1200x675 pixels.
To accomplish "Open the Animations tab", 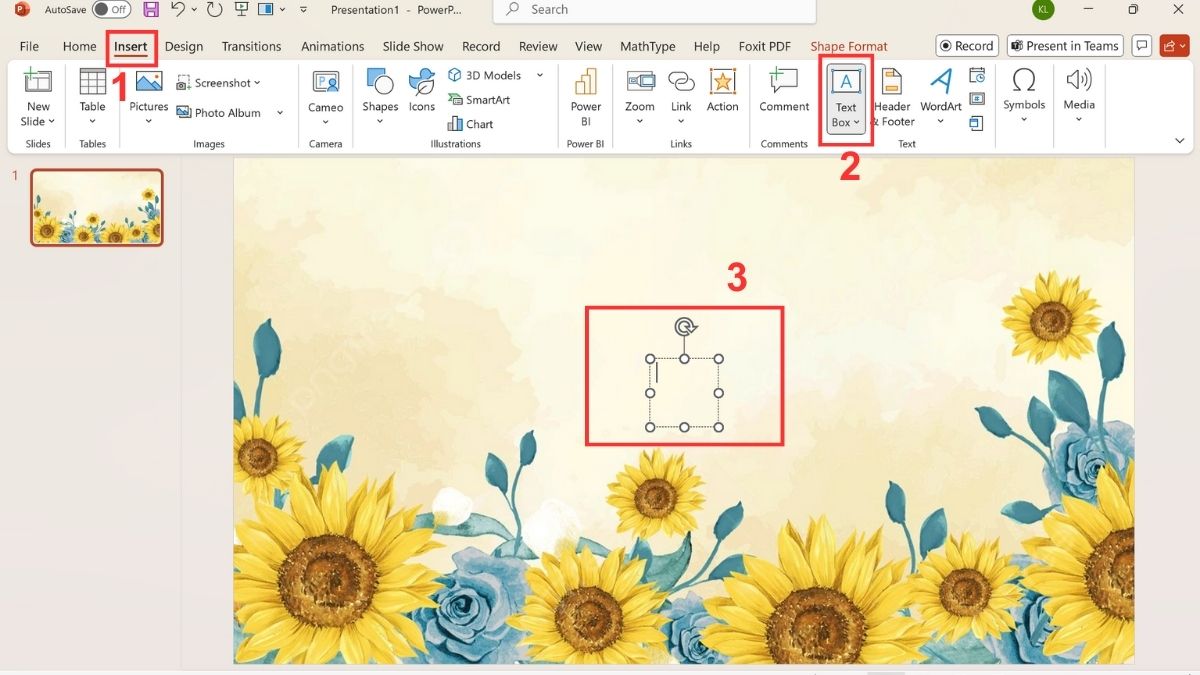I will [x=332, y=46].
